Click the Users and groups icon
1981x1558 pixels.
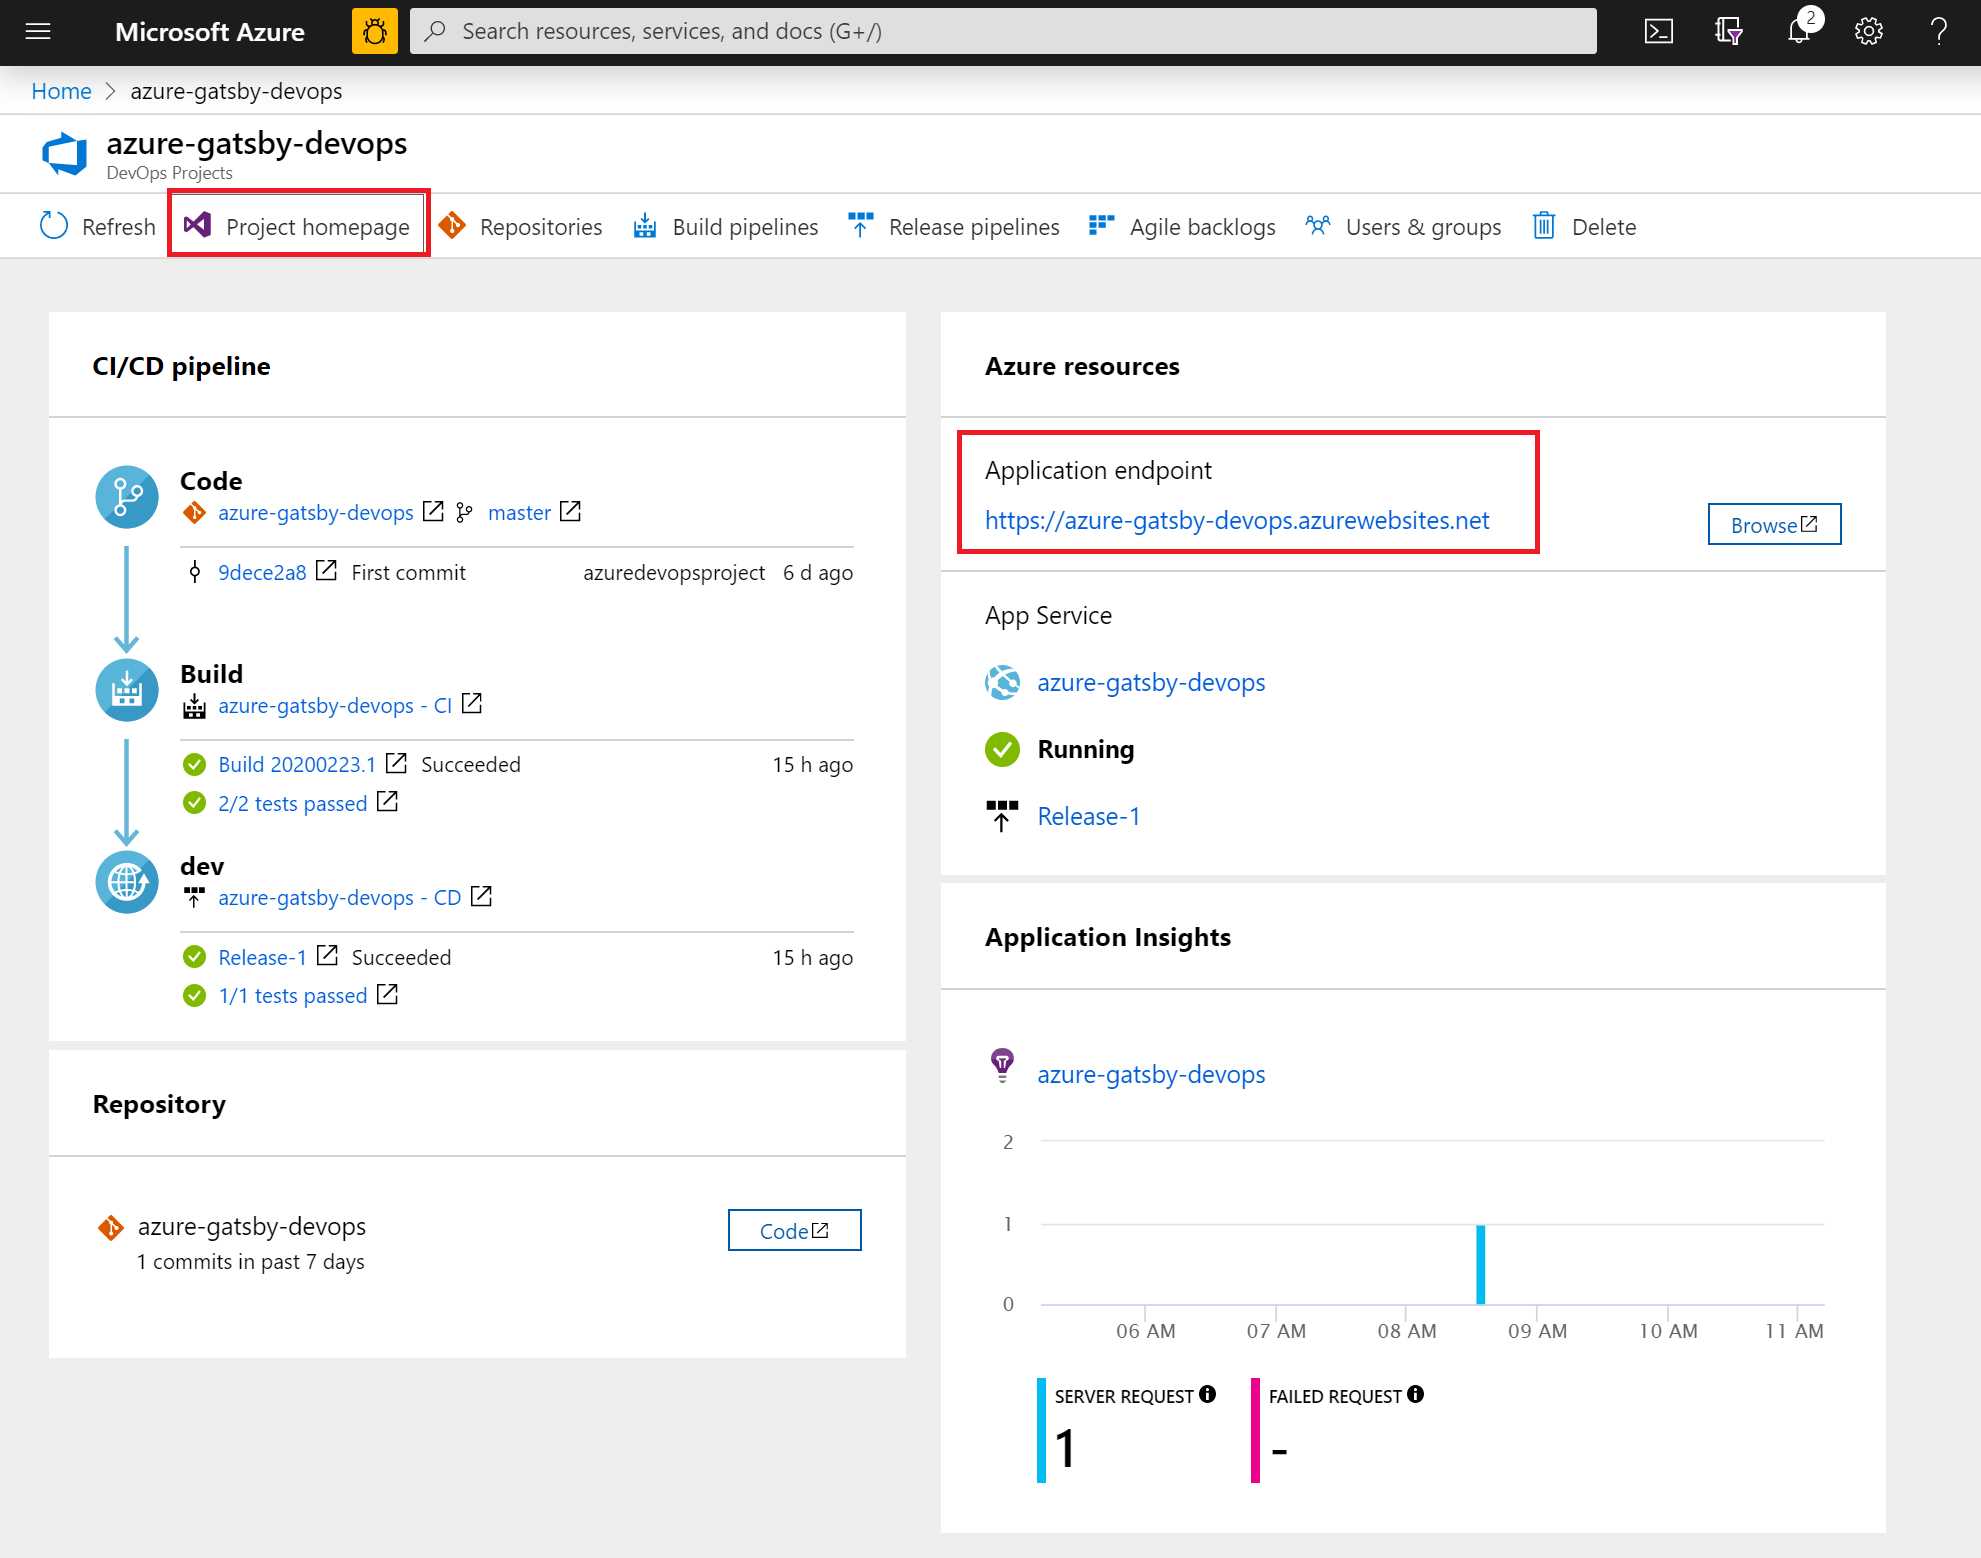(1317, 225)
